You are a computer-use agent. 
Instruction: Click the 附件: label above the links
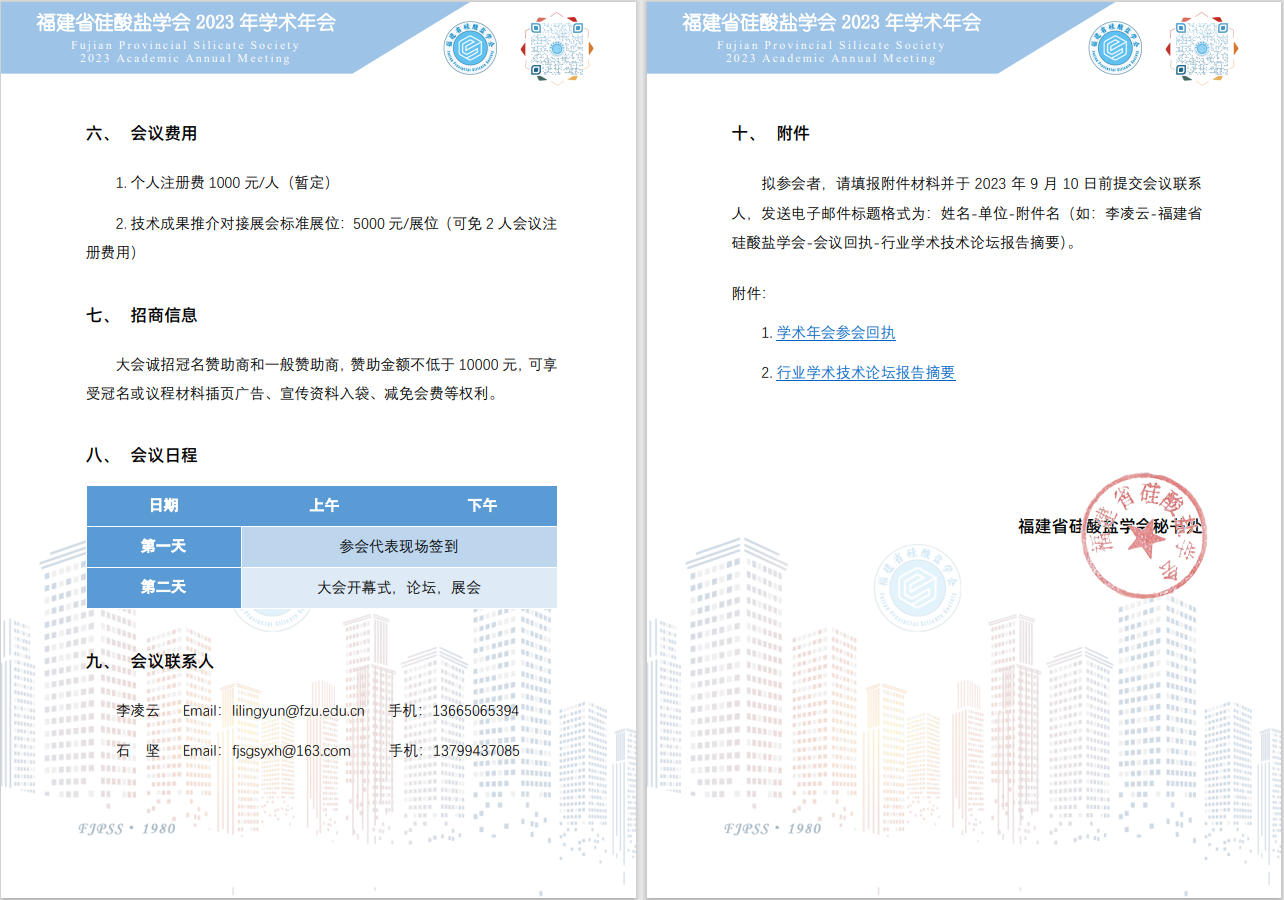tap(749, 295)
